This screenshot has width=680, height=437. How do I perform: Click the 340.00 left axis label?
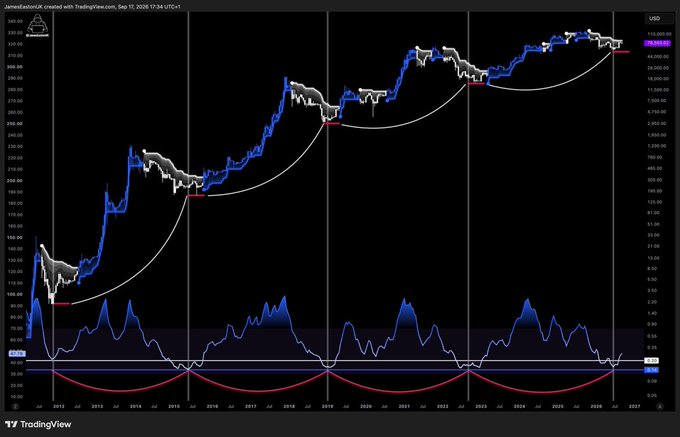(x=15, y=21)
